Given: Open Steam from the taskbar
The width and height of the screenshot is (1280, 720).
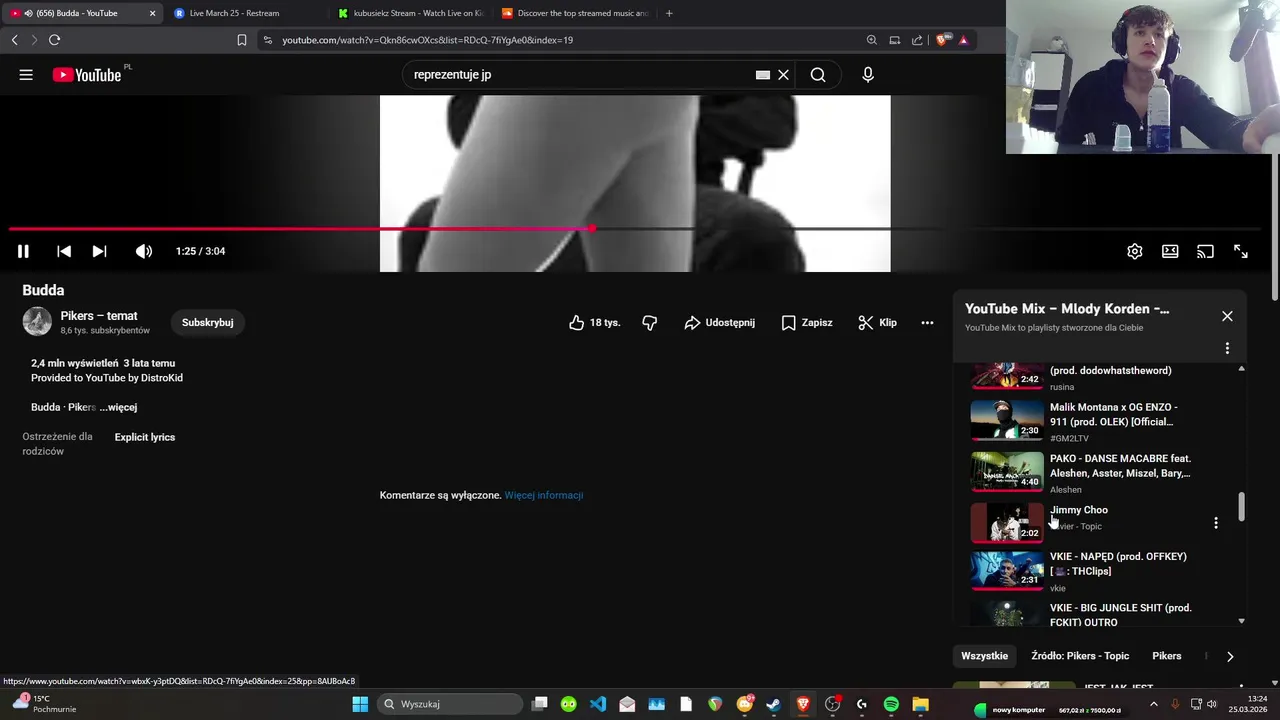Looking at the screenshot, I should pyautogui.click(x=773, y=704).
